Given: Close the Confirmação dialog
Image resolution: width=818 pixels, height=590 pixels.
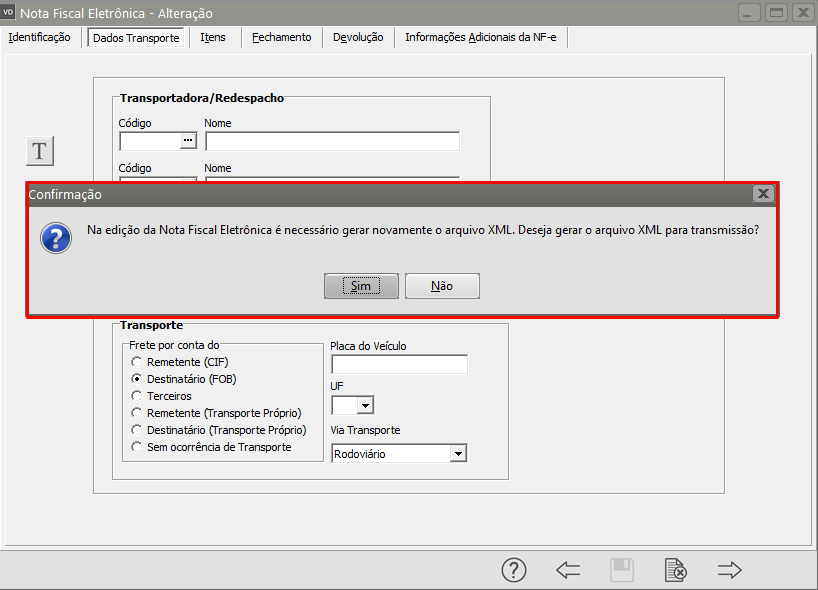Looking at the screenshot, I should 763,194.
